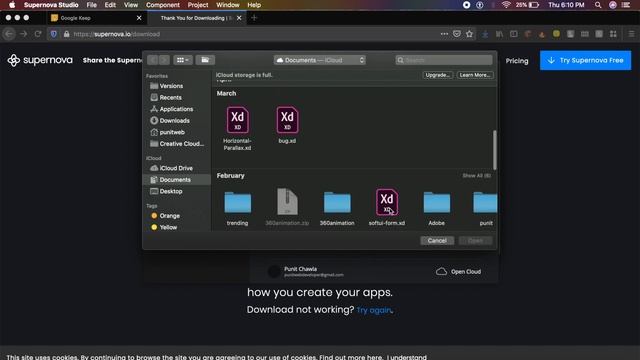640x360 pixels.
Task: Open the Notification Center list icon
Action: pyautogui.click(x=626, y=5)
